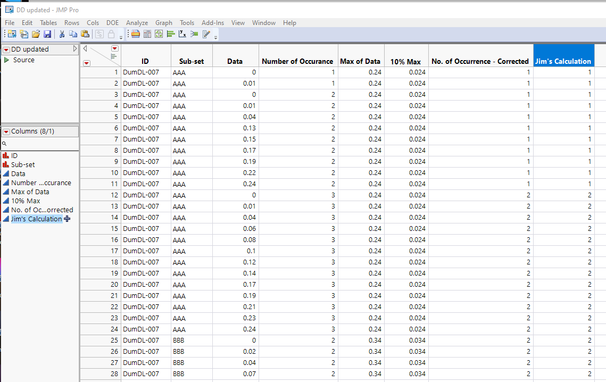Viewport: 606px width, 382px height.
Task: Select the Jim's Calculation column header
Action: 563,55
